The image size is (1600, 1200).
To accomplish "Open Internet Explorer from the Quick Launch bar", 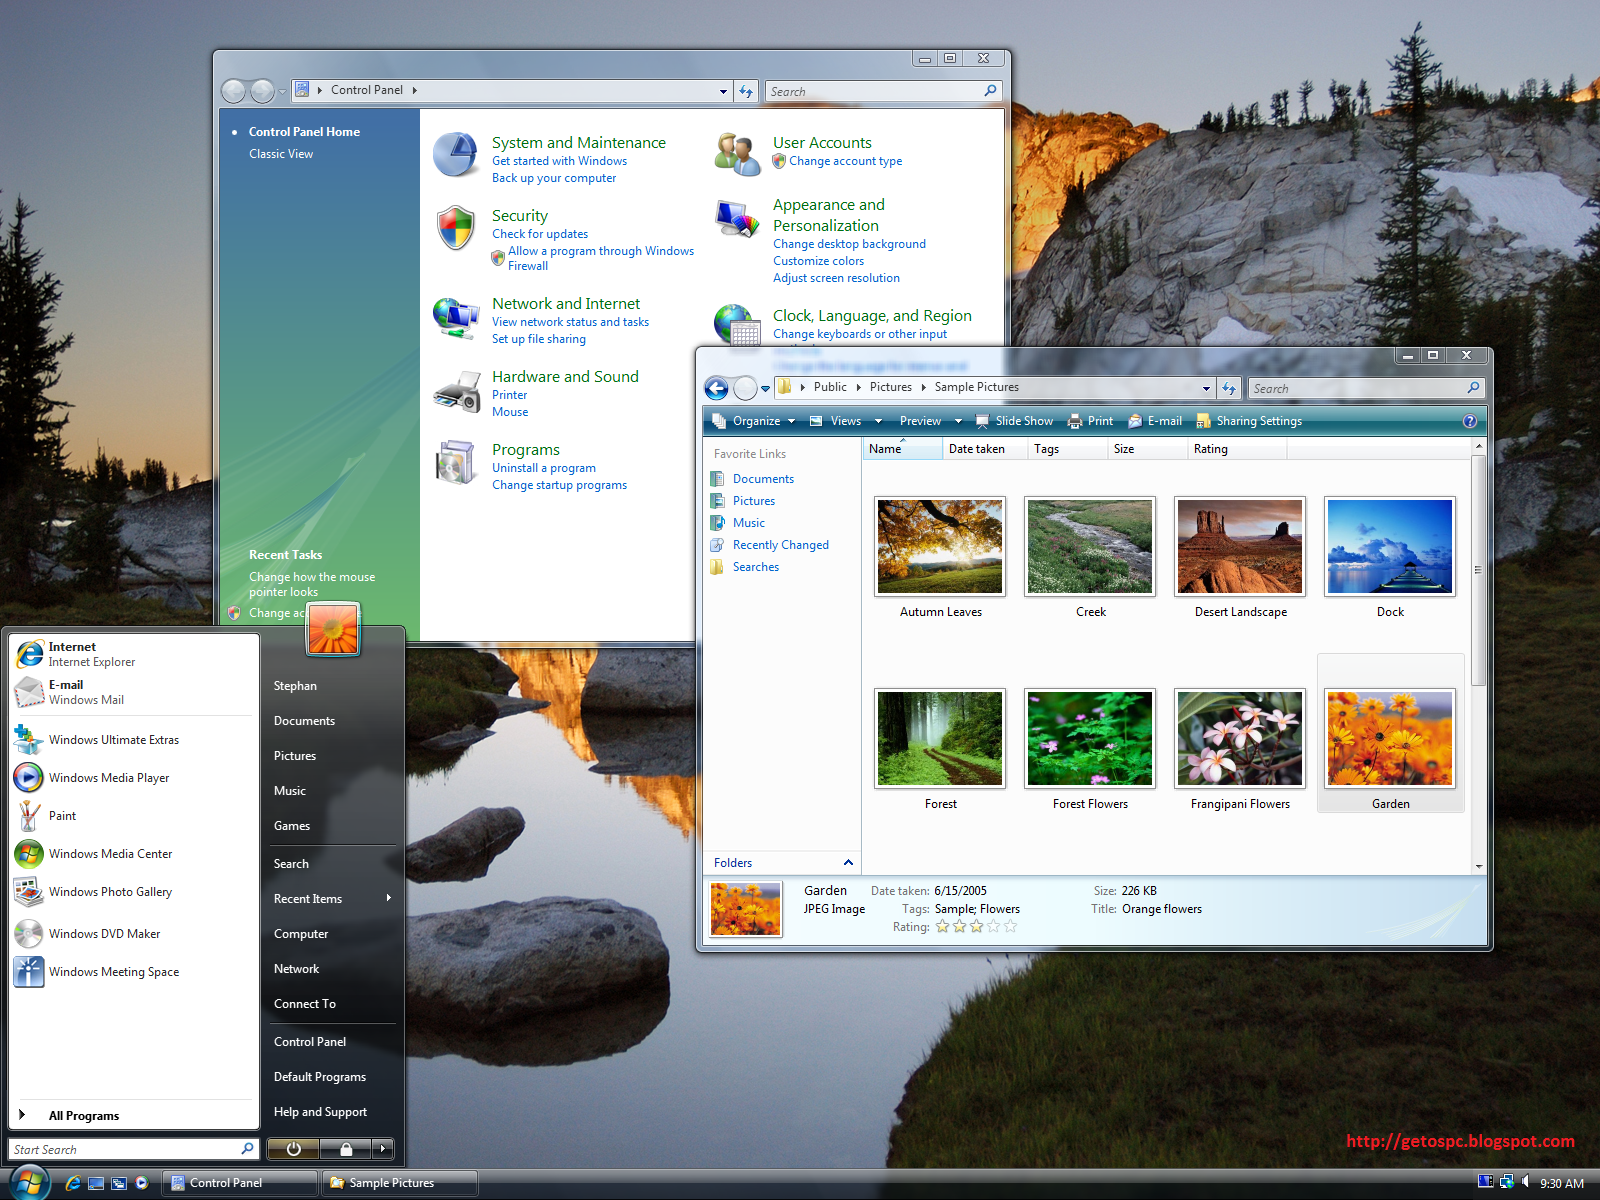I will (x=74, y=1182).
